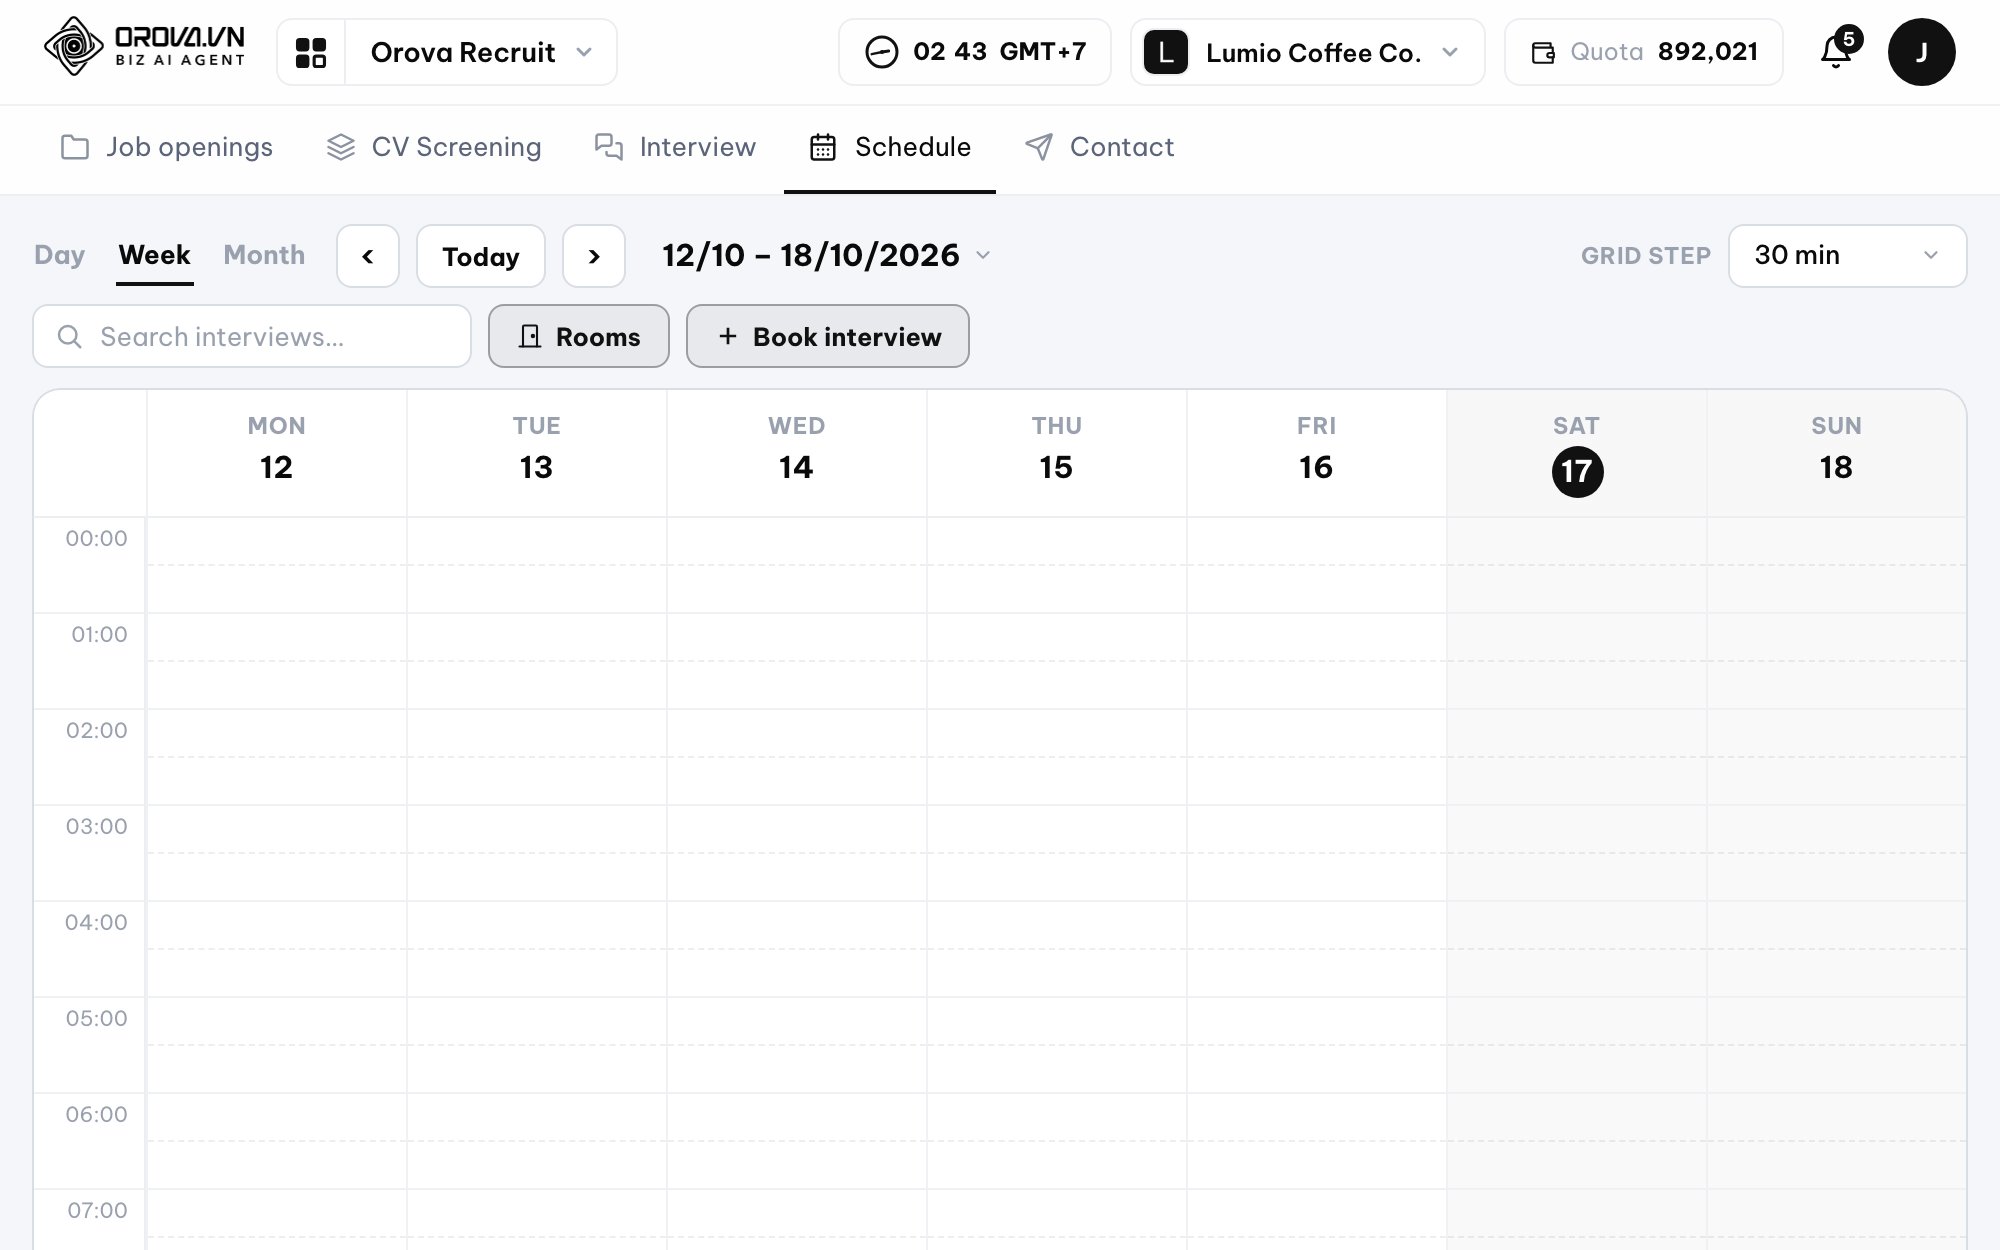
Task: Open Lumio Coffee Co. workspace dropdown
Action: pyautogui.click(x=1307, y=52)
